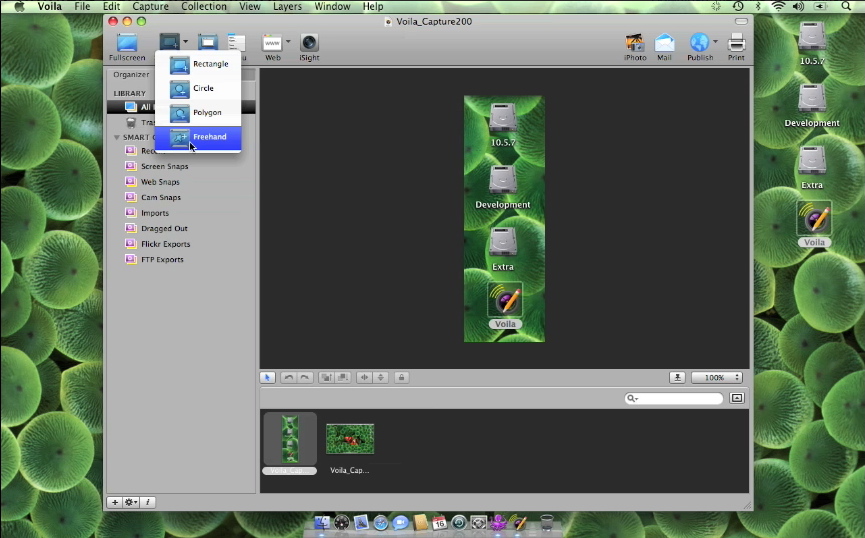
Task: Open the Publish dropdown arrow
Action: (716, 41)
